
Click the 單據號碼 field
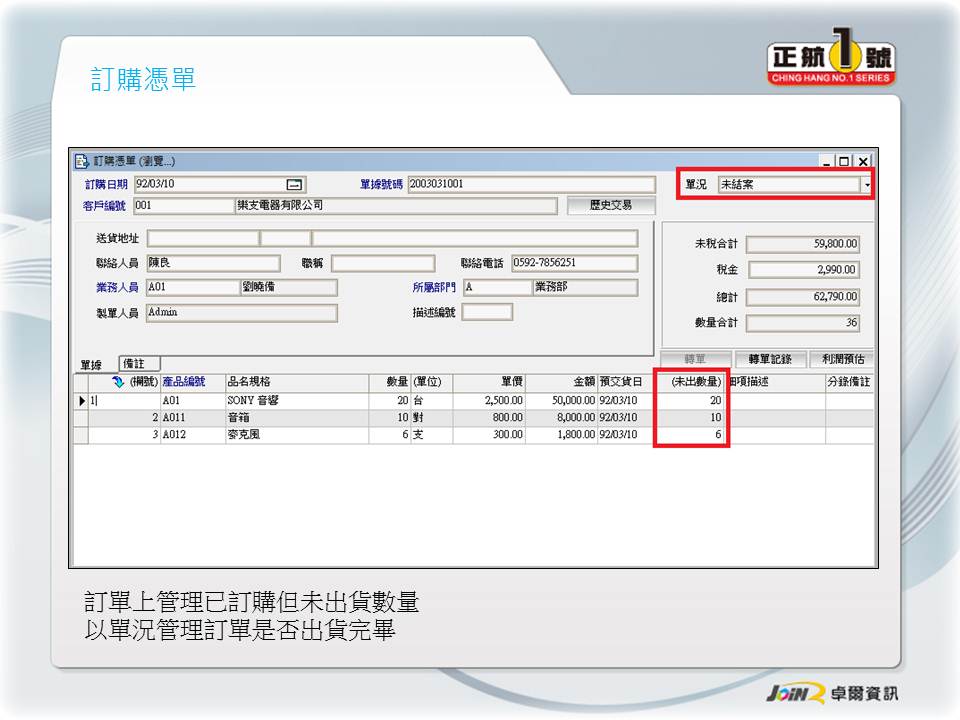[530, 185]
